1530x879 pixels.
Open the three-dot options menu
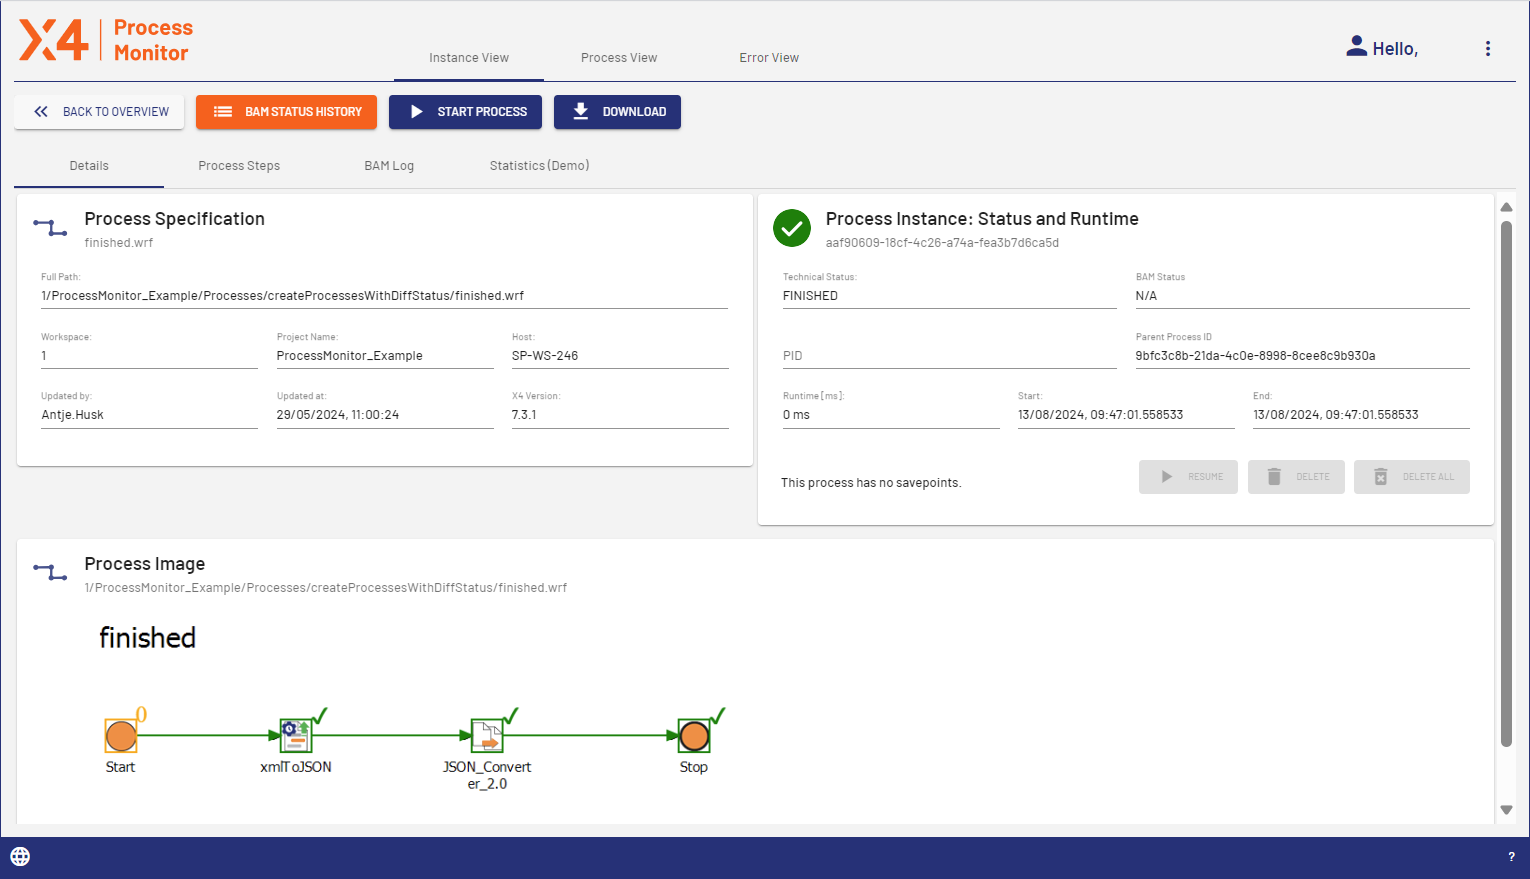1487,49
